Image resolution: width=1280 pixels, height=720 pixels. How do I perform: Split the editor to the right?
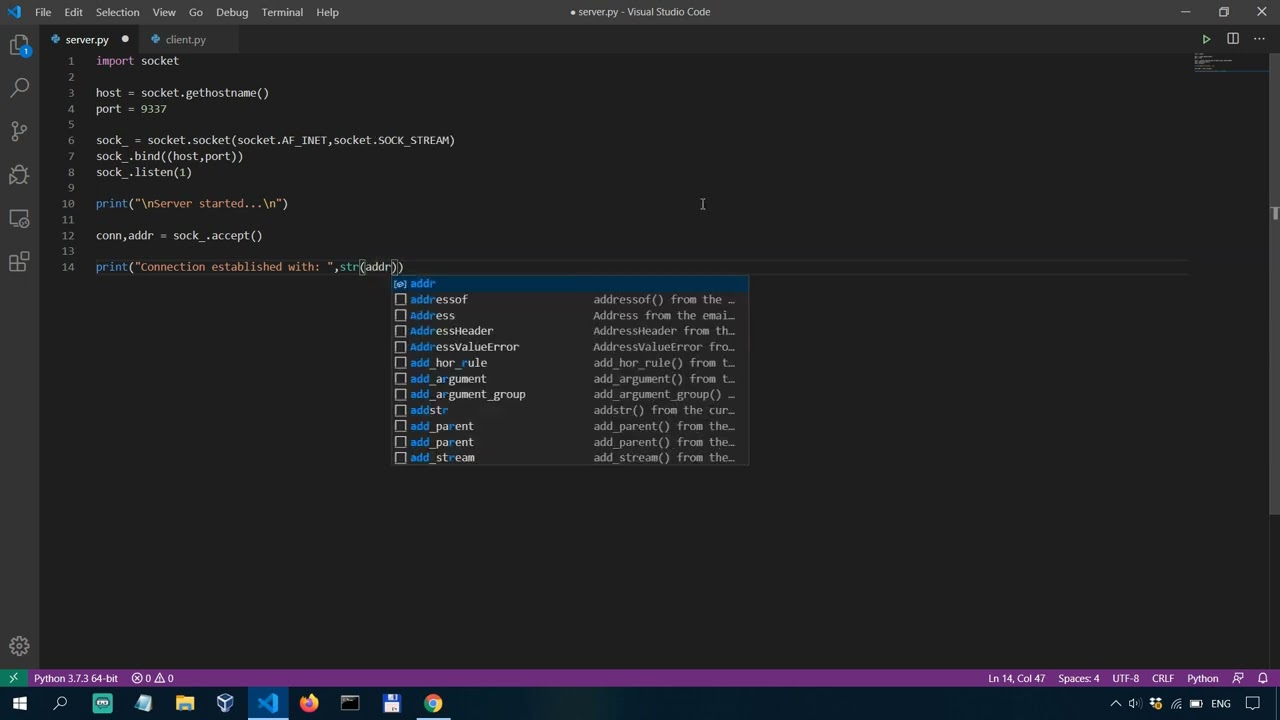click(1232, 39)
